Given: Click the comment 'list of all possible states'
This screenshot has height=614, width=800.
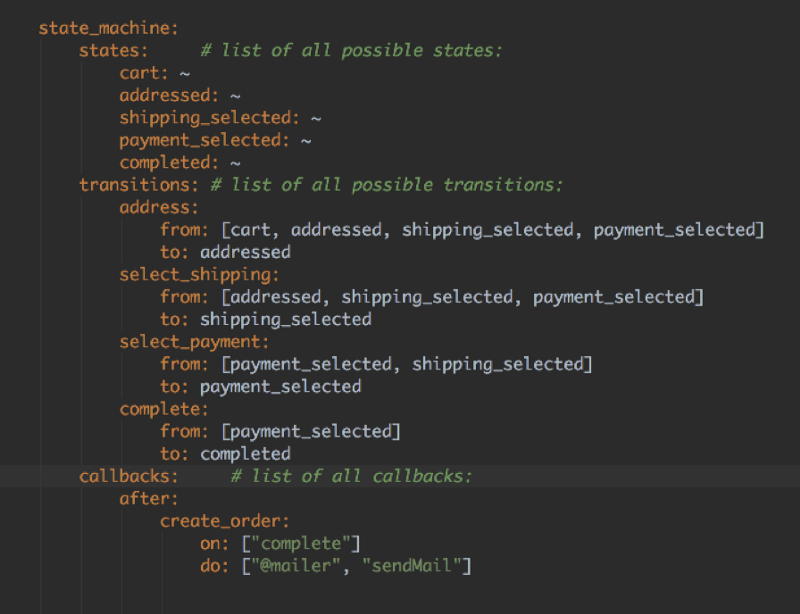Looking at the screenshot, I should click(x=352, y=51).
